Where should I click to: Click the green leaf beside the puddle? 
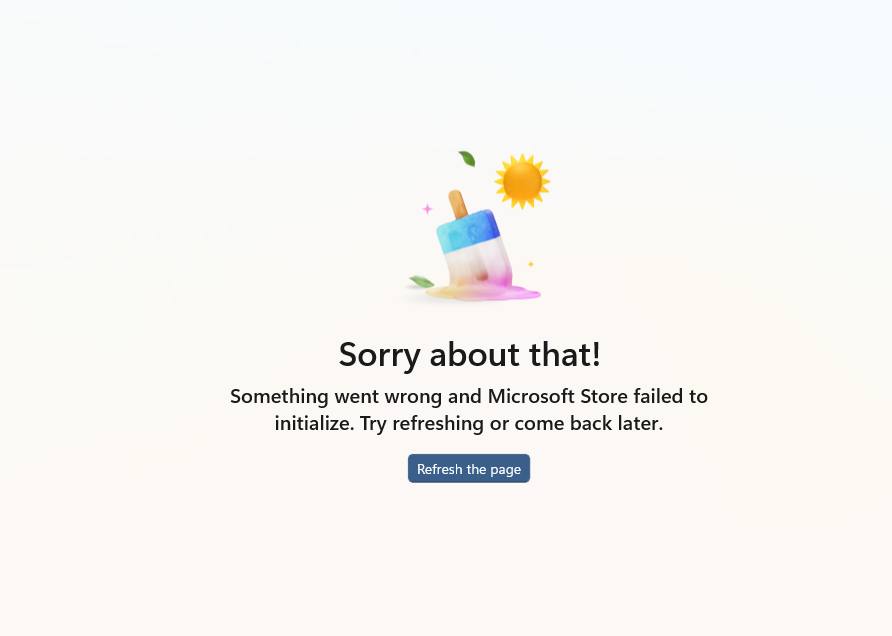click(x=422, y=282)
